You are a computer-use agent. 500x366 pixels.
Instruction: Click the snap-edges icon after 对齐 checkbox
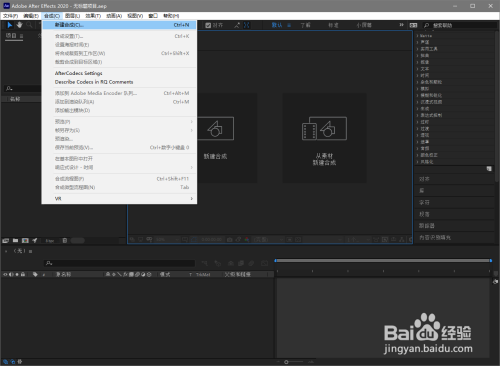pyautogui.click(x=237, y=25)
